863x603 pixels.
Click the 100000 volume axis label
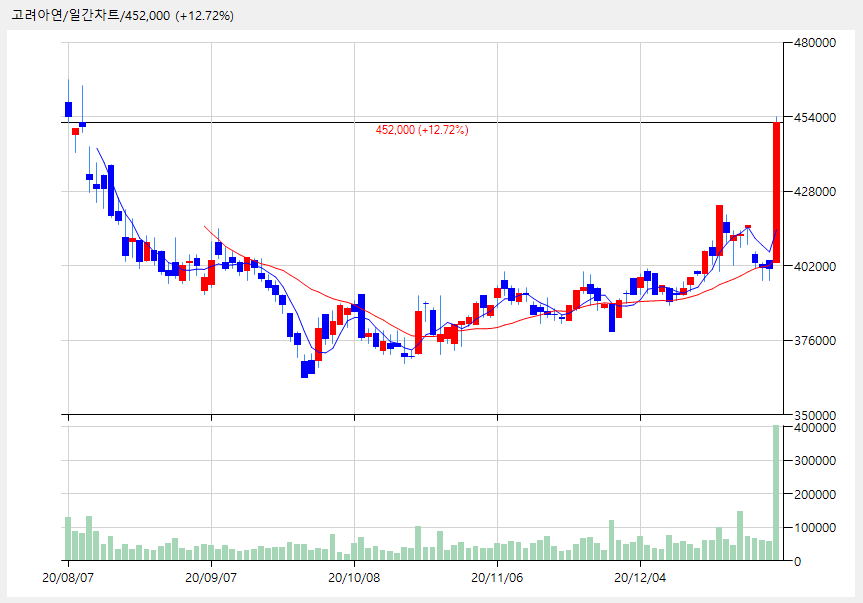coord(815,528)
